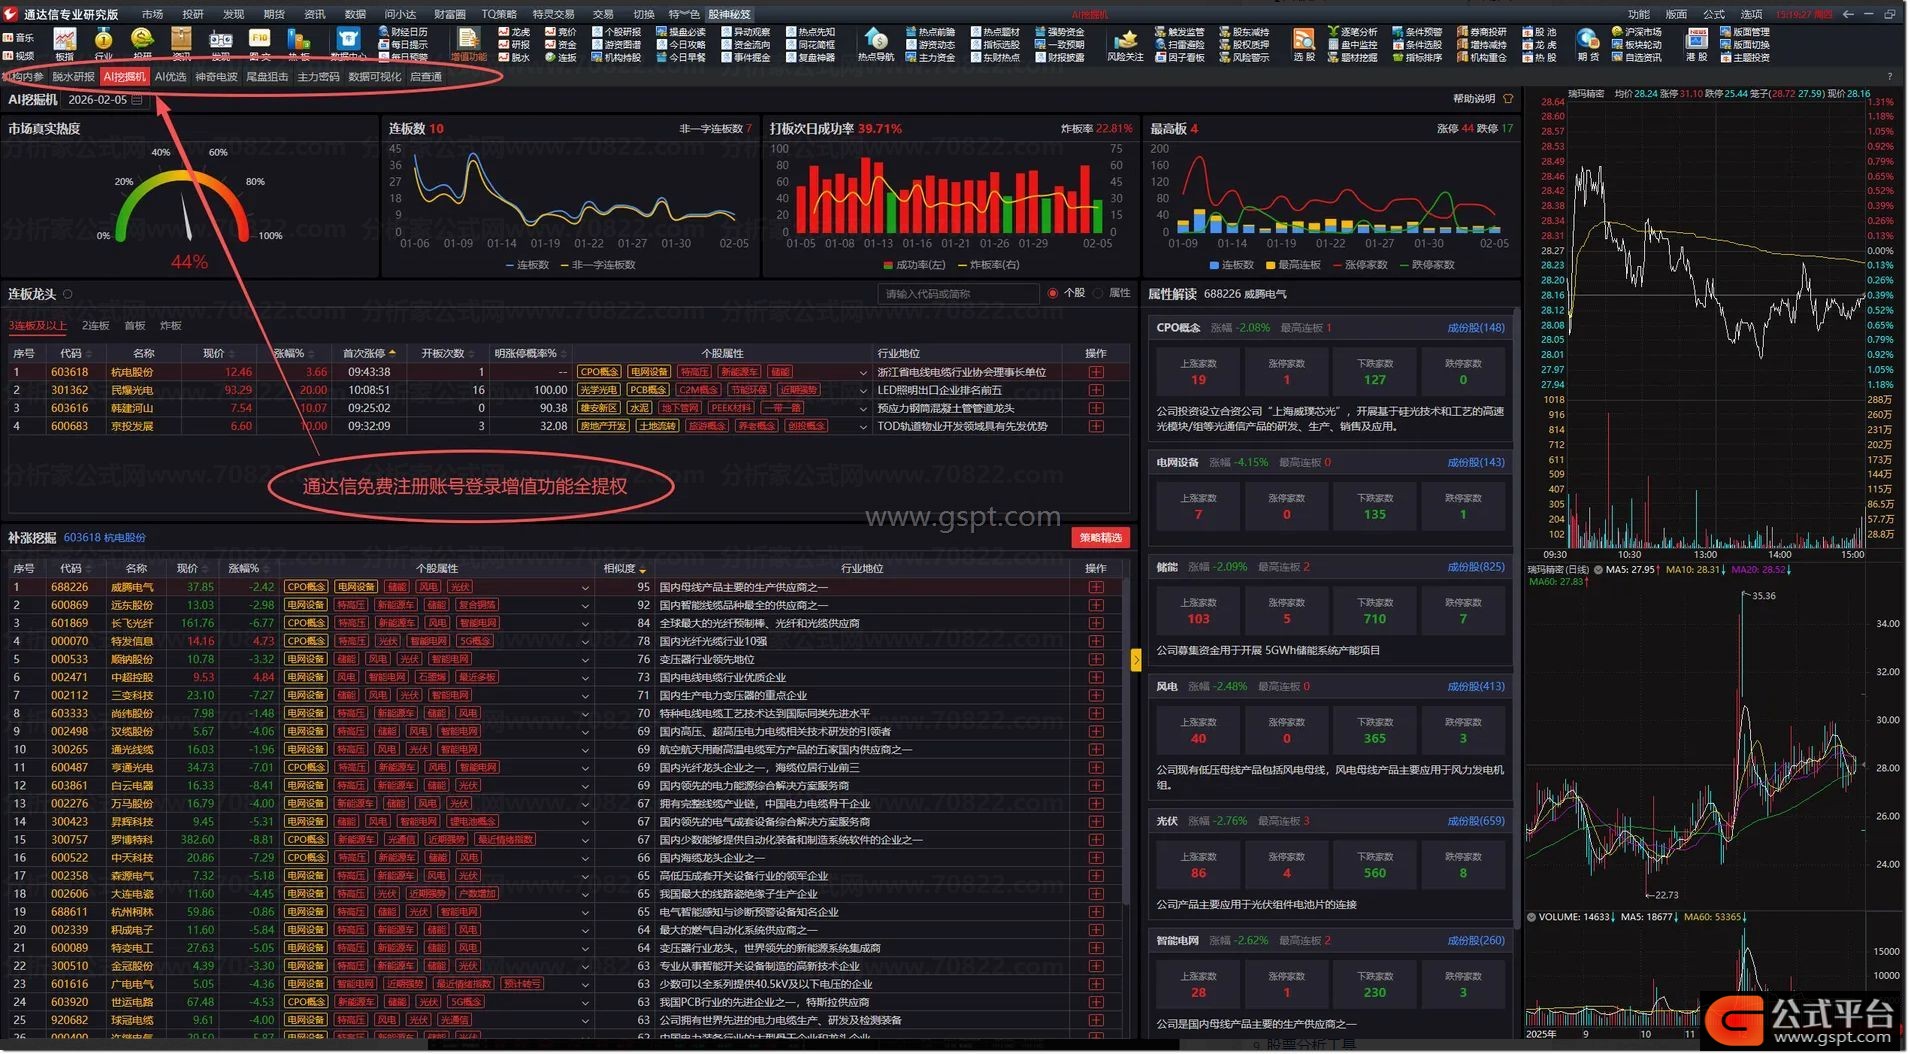
Task: Click the 策略精选 red button
Action: point(1100,538)
